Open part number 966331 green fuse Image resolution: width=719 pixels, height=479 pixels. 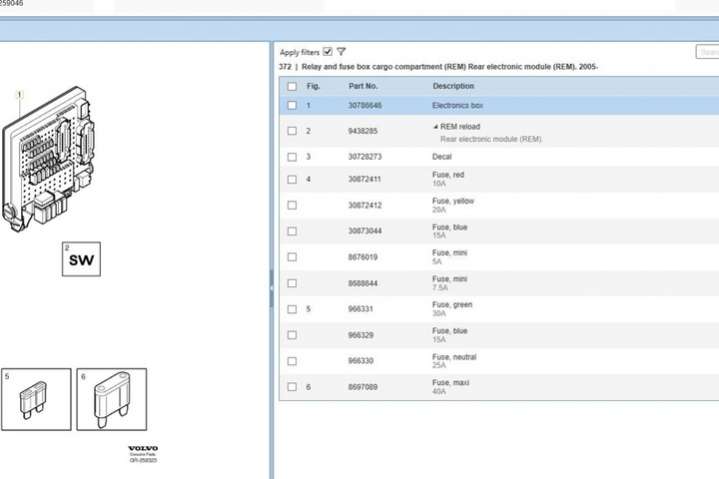click(360, 310)
